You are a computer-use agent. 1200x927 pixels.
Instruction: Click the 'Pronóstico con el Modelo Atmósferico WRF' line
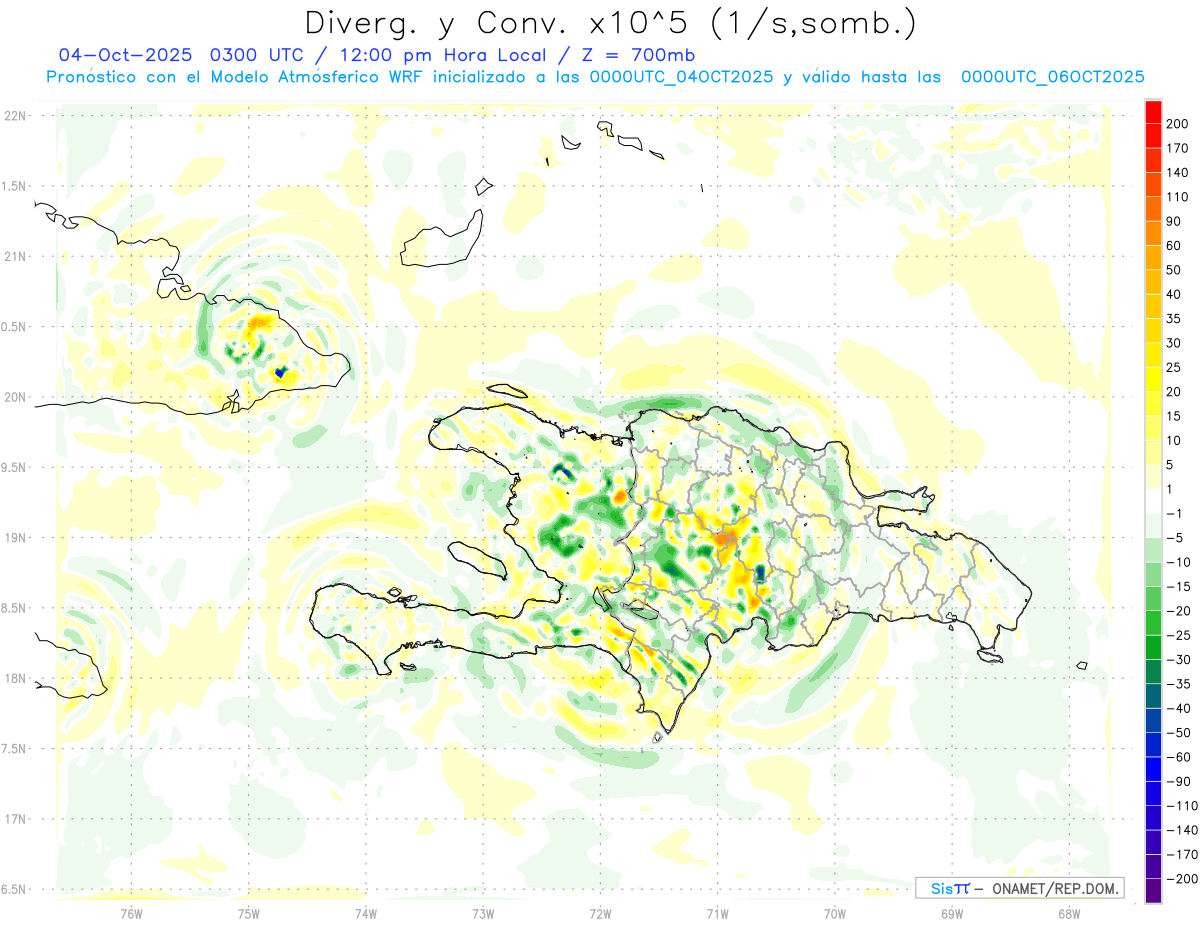(595, 77)
